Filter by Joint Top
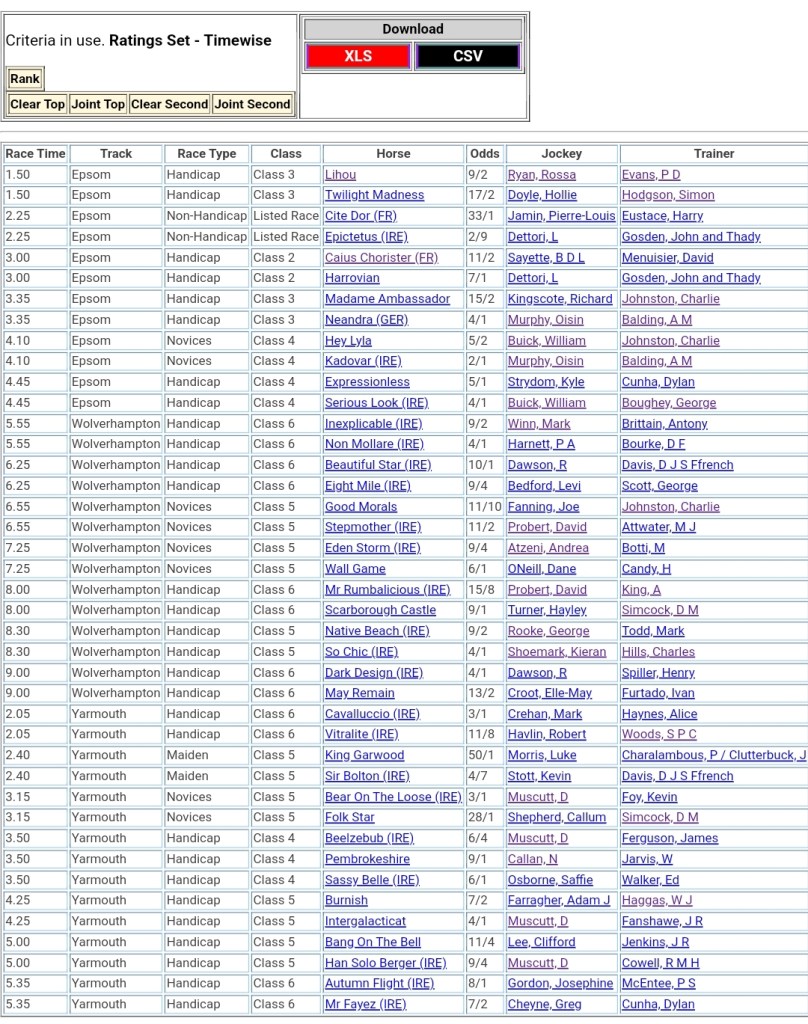The image size is (808, 1024). point(98,104)
